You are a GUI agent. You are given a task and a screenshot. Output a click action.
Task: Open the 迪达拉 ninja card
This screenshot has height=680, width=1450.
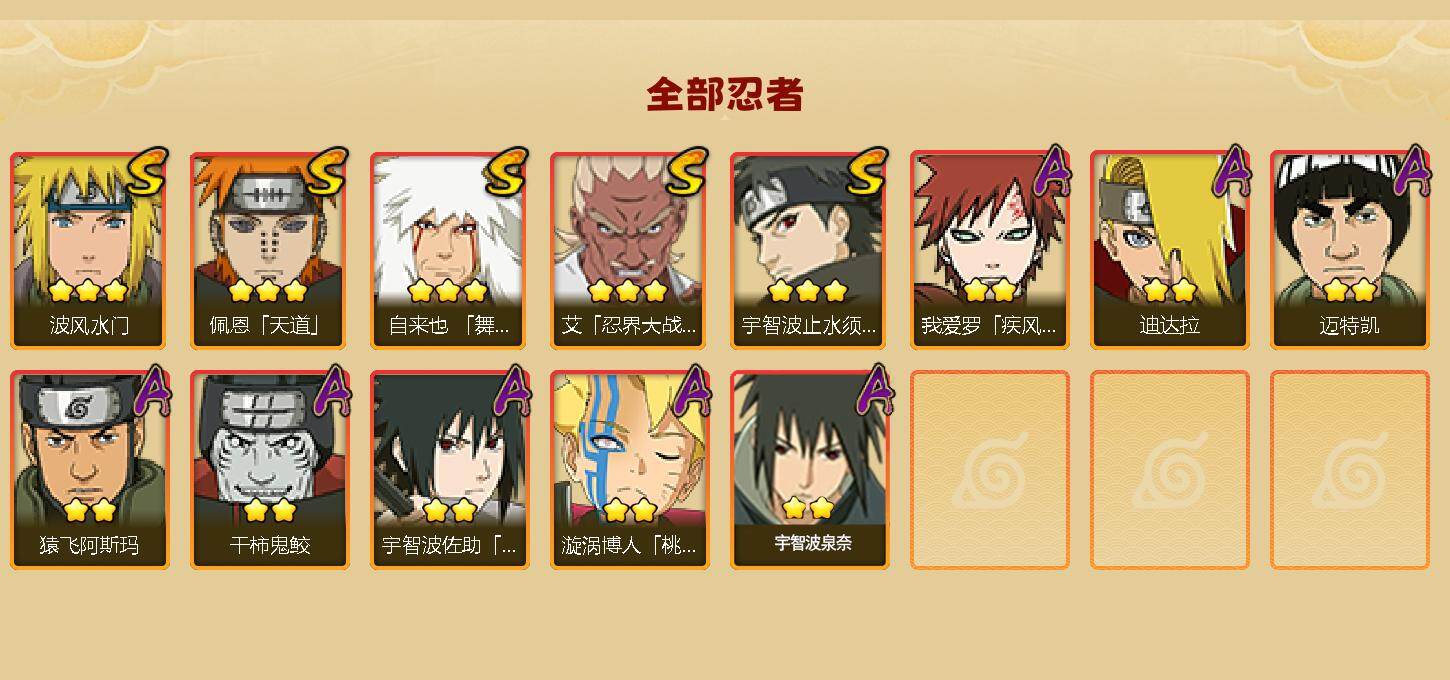tap(1170, 250)
